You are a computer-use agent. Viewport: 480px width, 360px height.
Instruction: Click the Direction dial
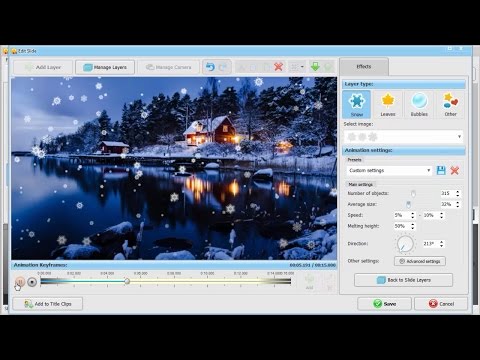[405, 244]
